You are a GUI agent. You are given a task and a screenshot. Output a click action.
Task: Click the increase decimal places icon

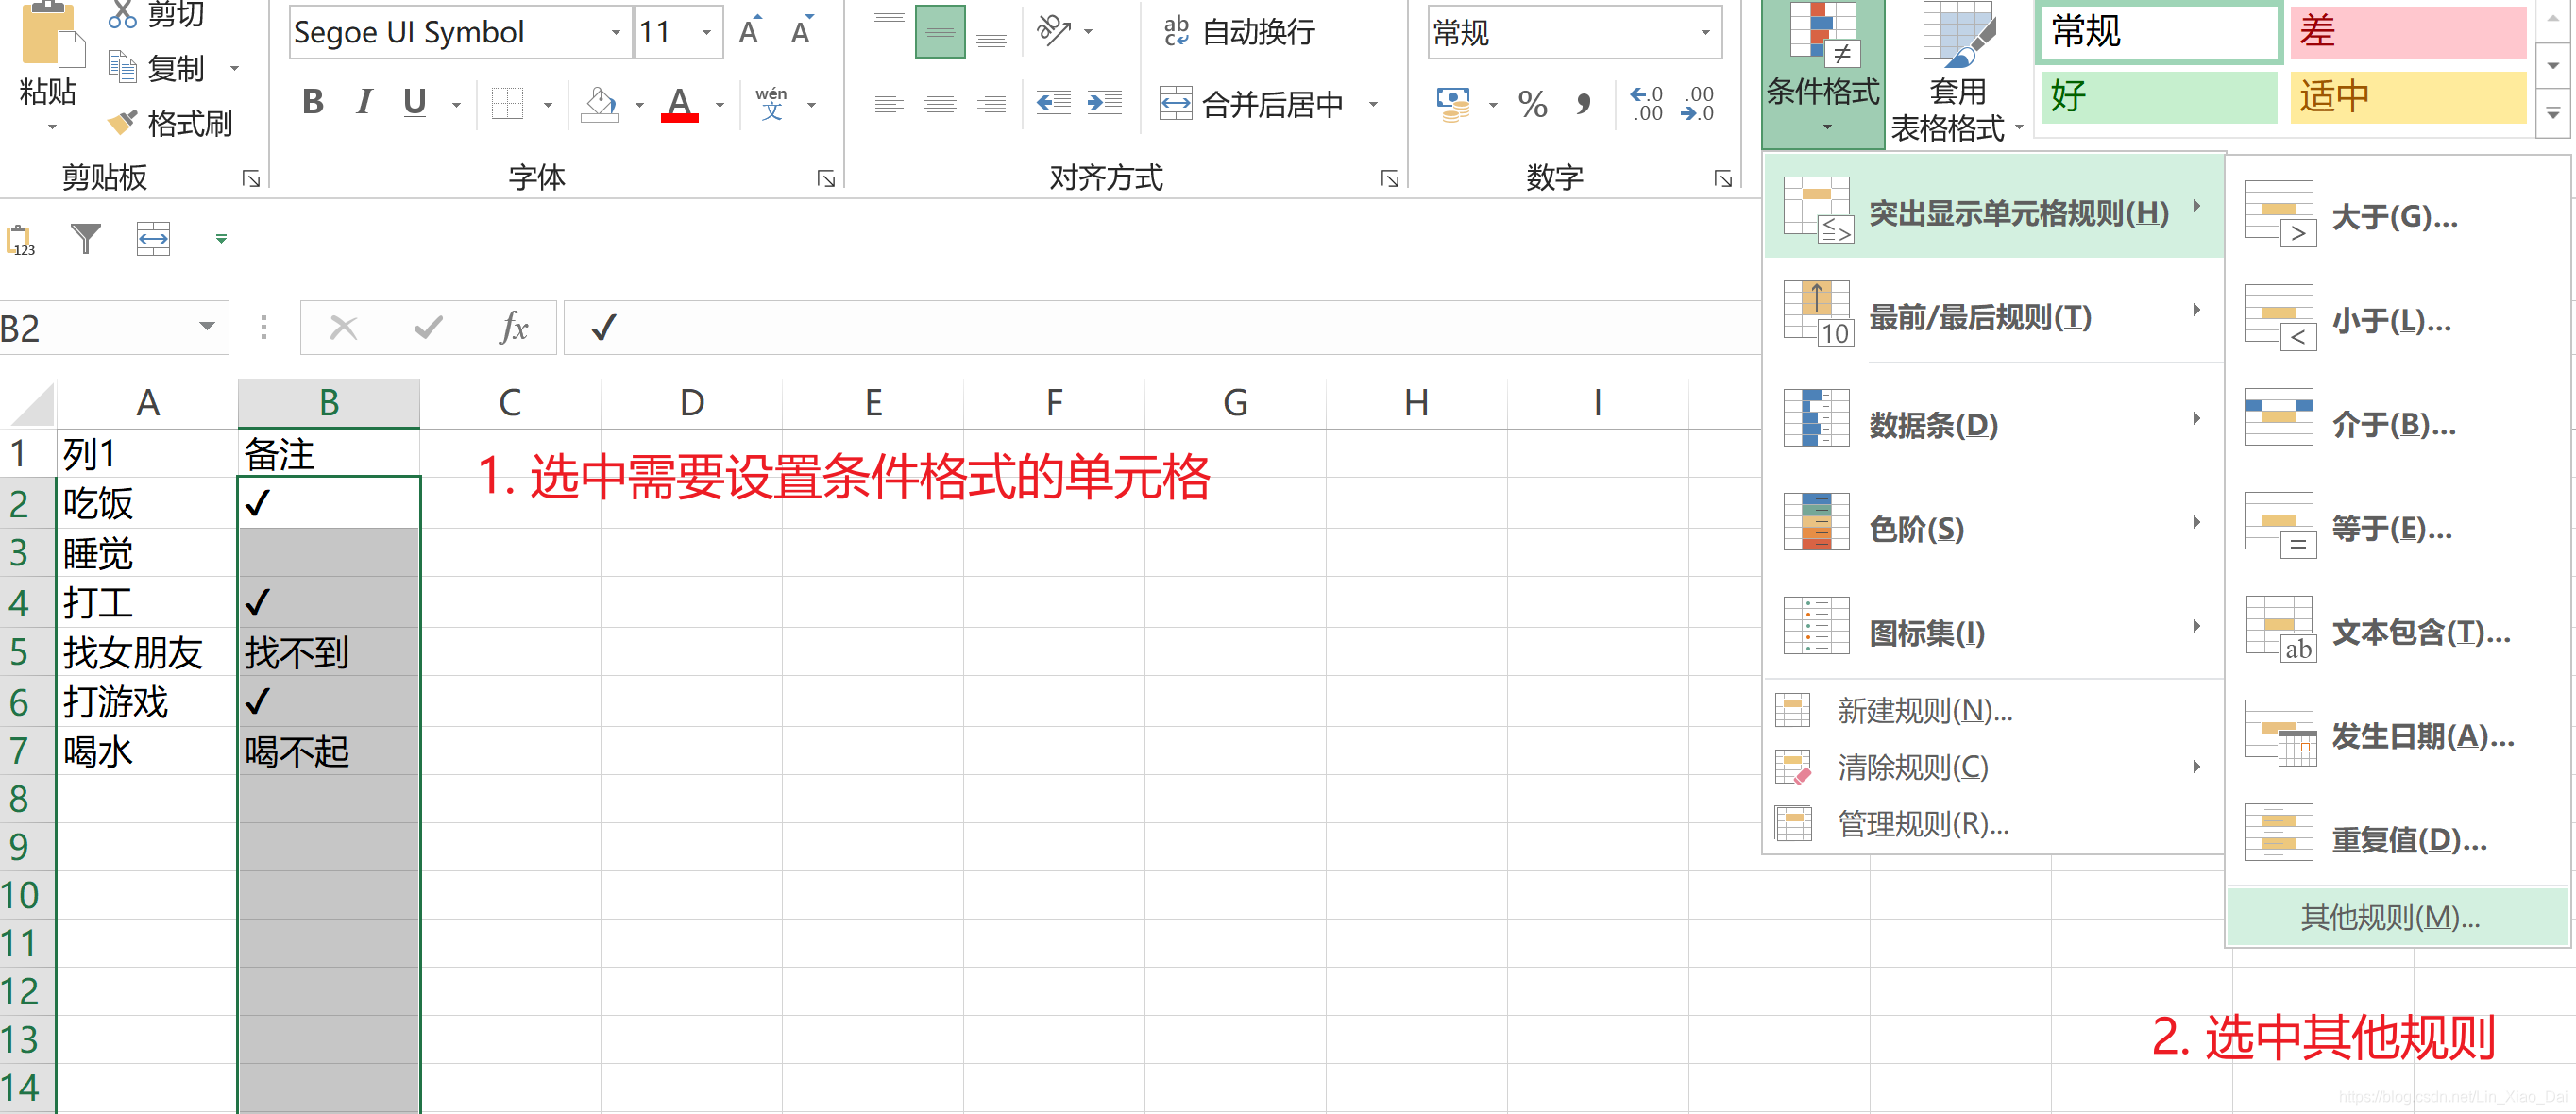1646,104
